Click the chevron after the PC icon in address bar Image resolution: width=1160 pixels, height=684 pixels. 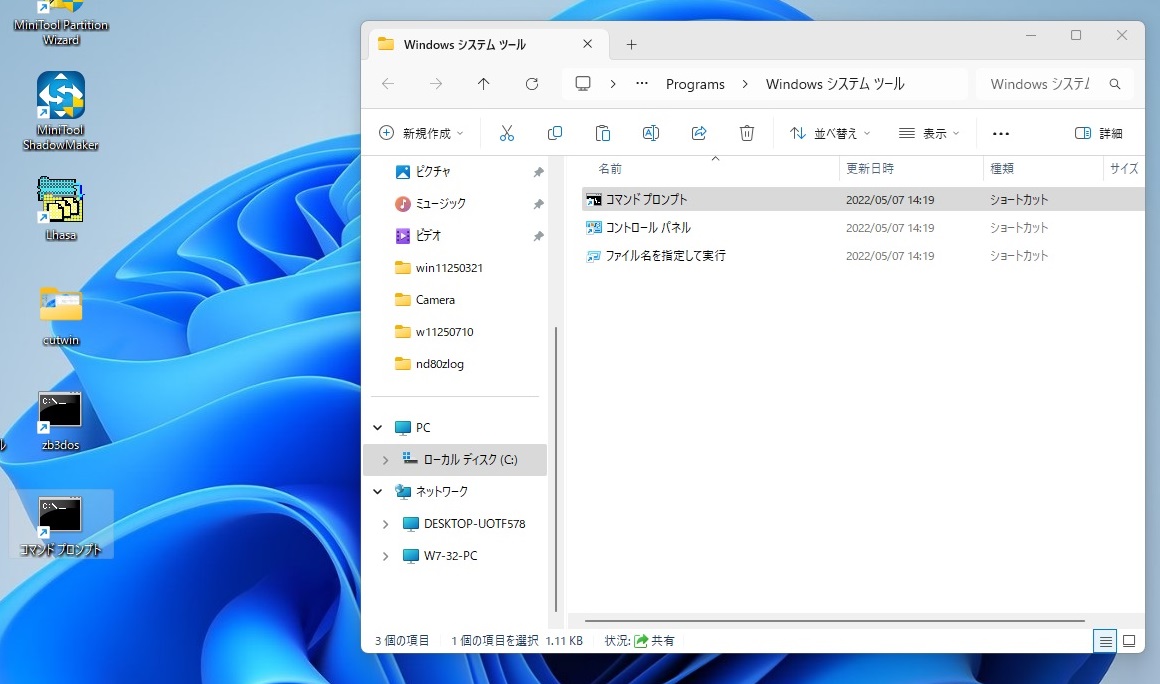click(x=613, y=84)
